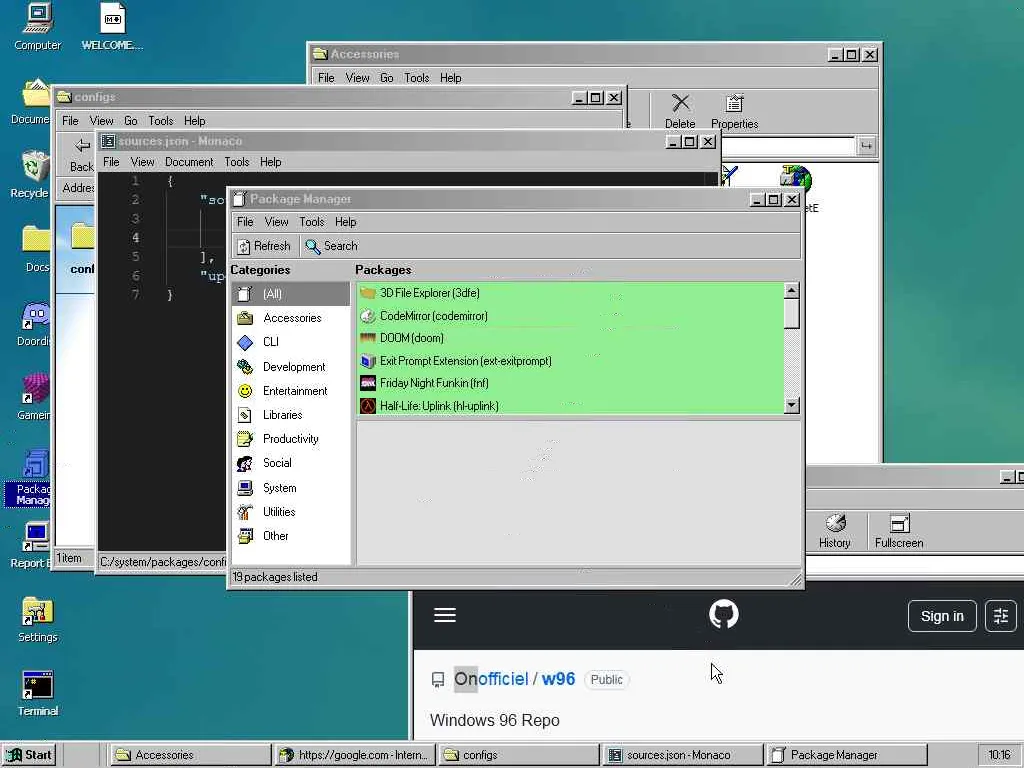Select Exit Prompt Extension package
1024x768 pixels.
coord(571,361)
